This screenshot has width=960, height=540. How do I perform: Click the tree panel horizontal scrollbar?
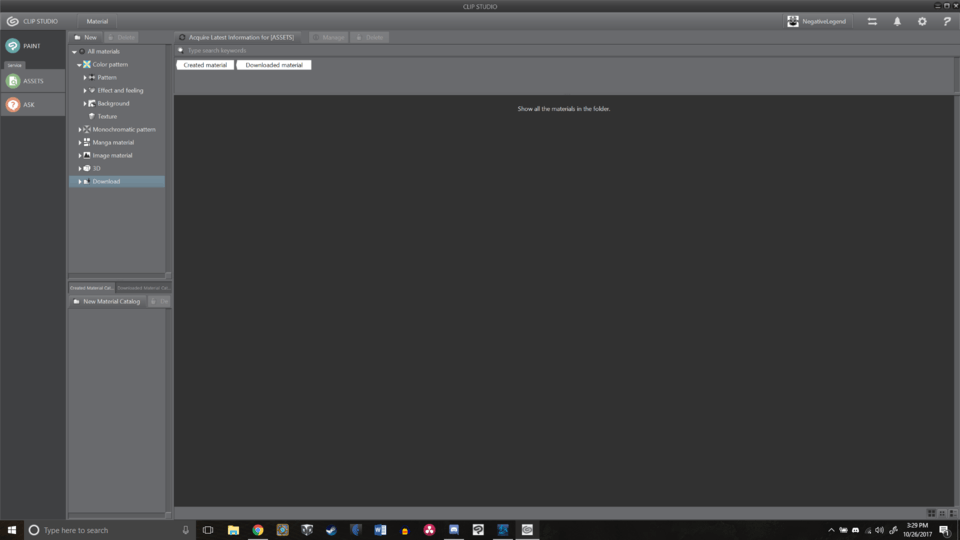point(116,276)
